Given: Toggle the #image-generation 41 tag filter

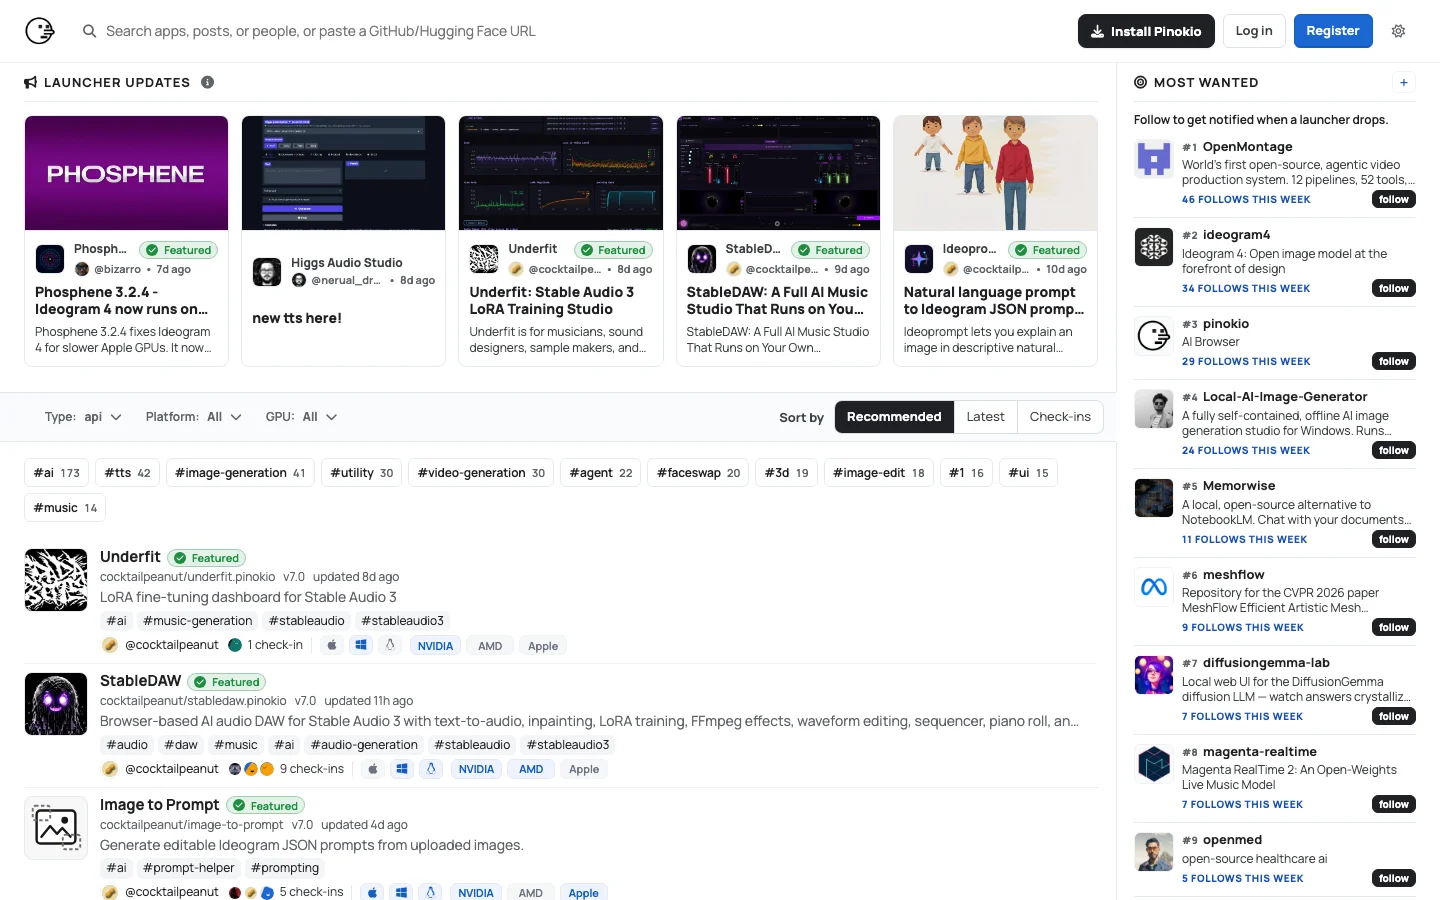Looking at the screenshot, I should [240, 473].
